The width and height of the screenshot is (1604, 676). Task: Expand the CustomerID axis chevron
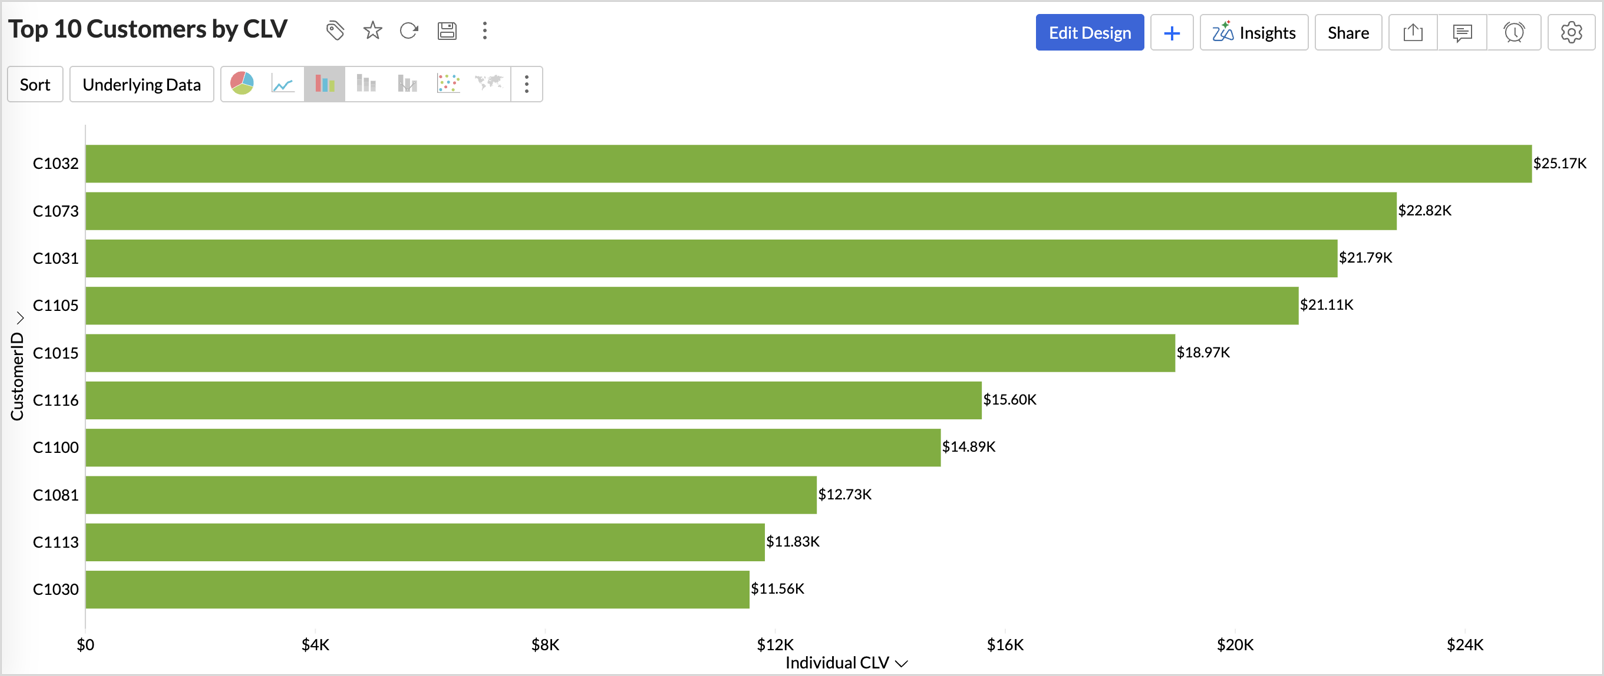click(19, 318)
